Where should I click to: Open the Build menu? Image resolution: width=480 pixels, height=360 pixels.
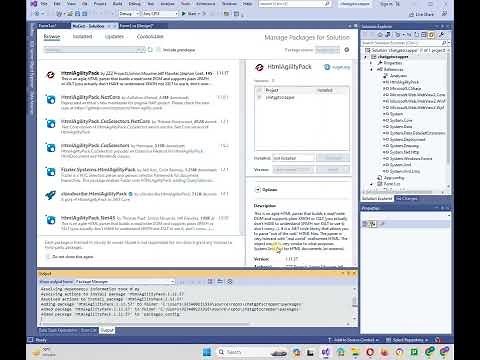point(117,4)
